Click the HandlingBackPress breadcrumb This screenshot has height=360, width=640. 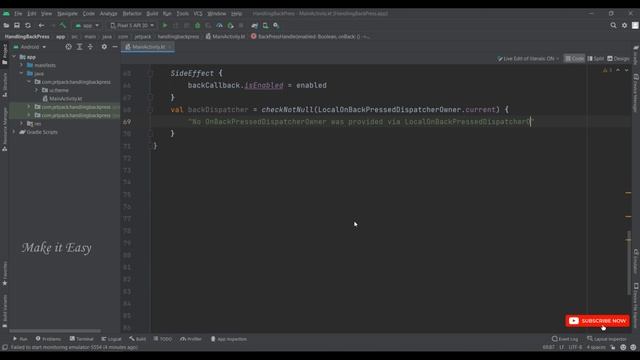coord(27,37)
